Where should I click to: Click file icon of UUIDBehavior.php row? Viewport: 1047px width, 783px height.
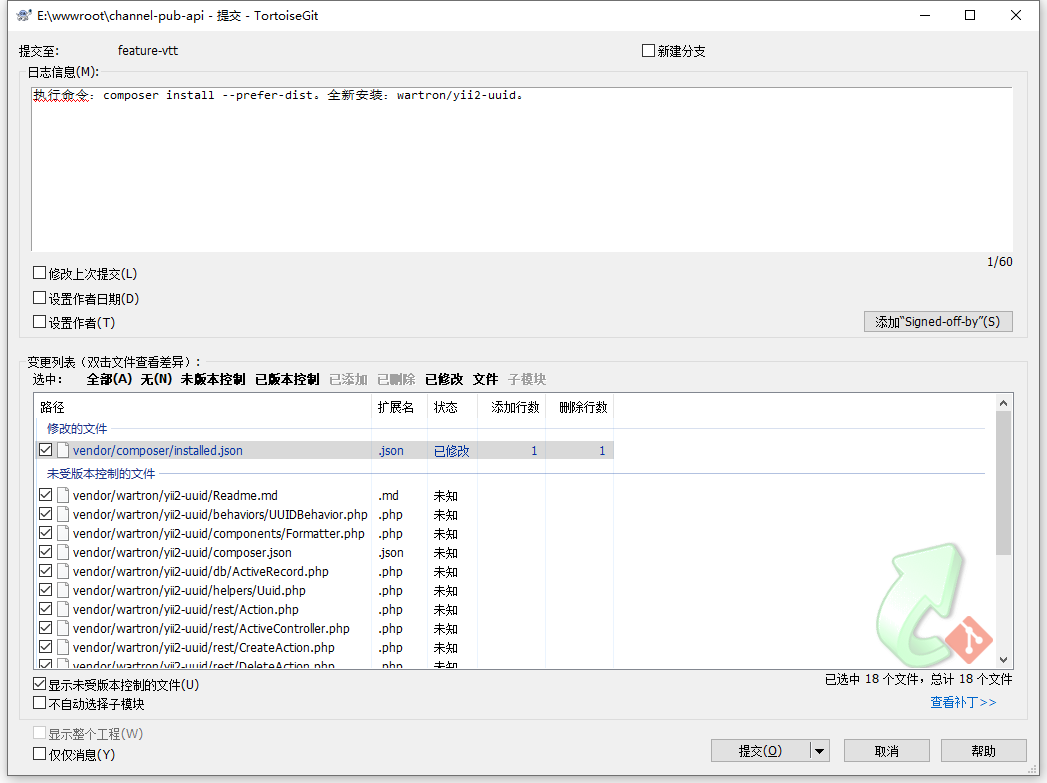tap(63, 515)
